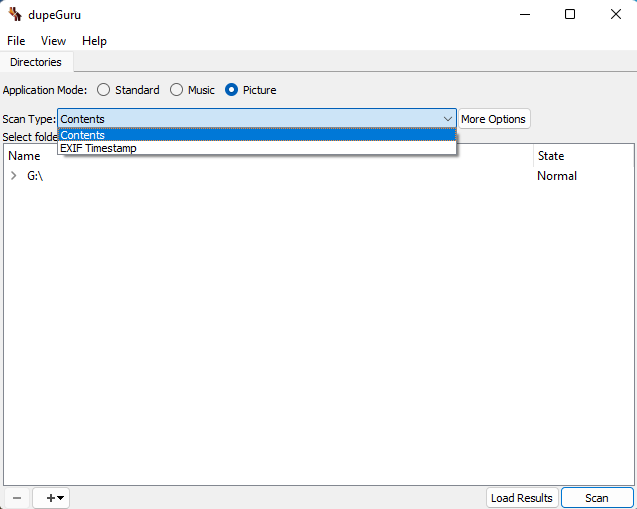
Task: Start scanning with the Scan button
Action: click(597, 498)
